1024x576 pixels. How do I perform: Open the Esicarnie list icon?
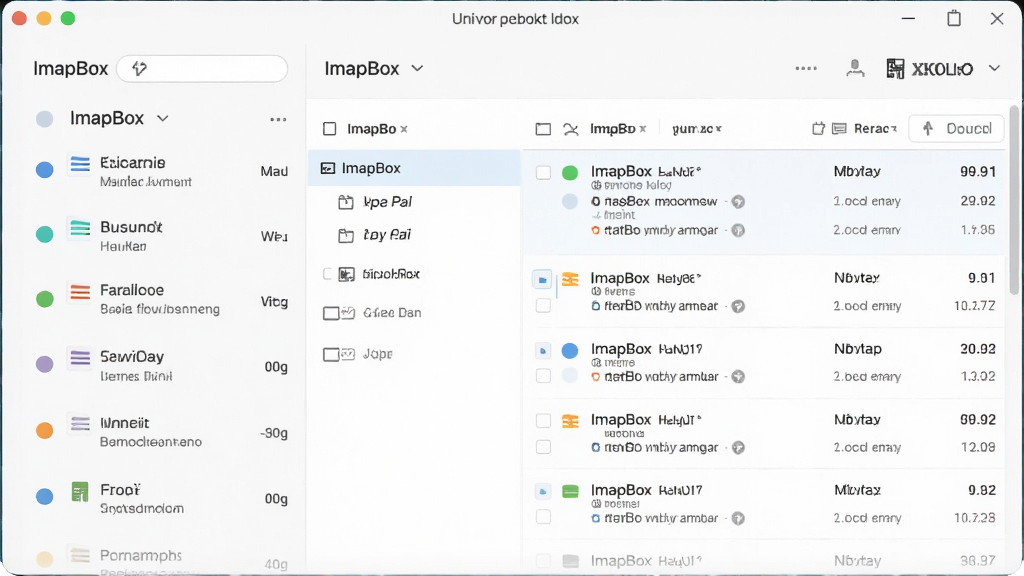pos(80,164)
